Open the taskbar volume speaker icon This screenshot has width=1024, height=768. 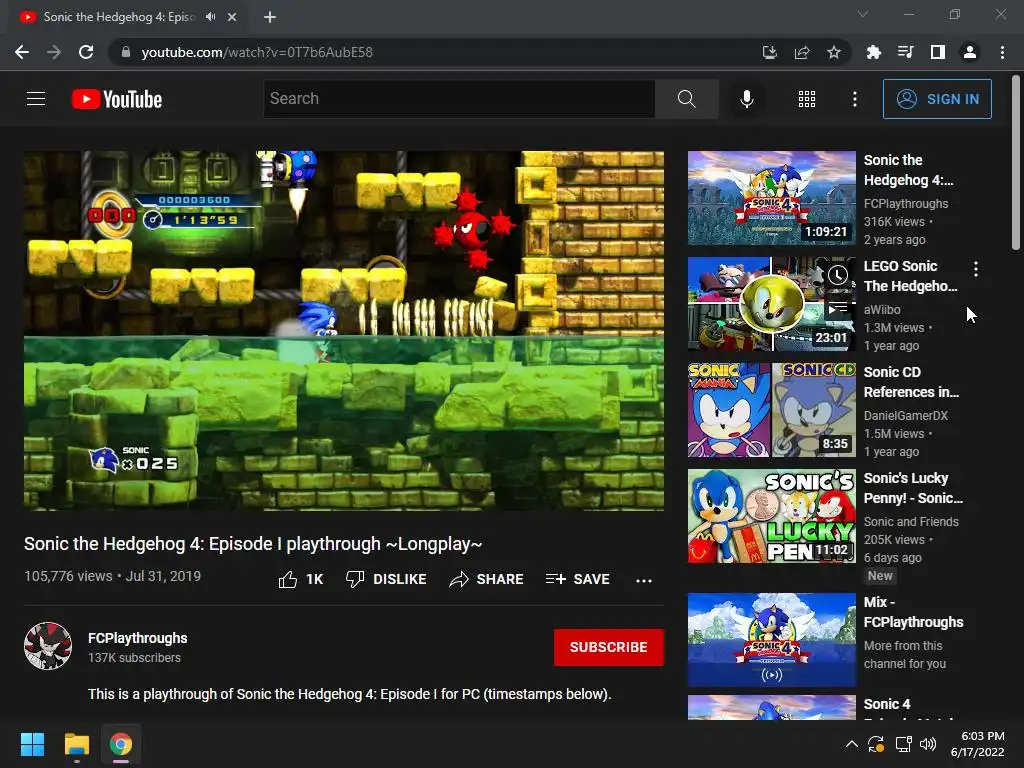[x=928, y=744]
